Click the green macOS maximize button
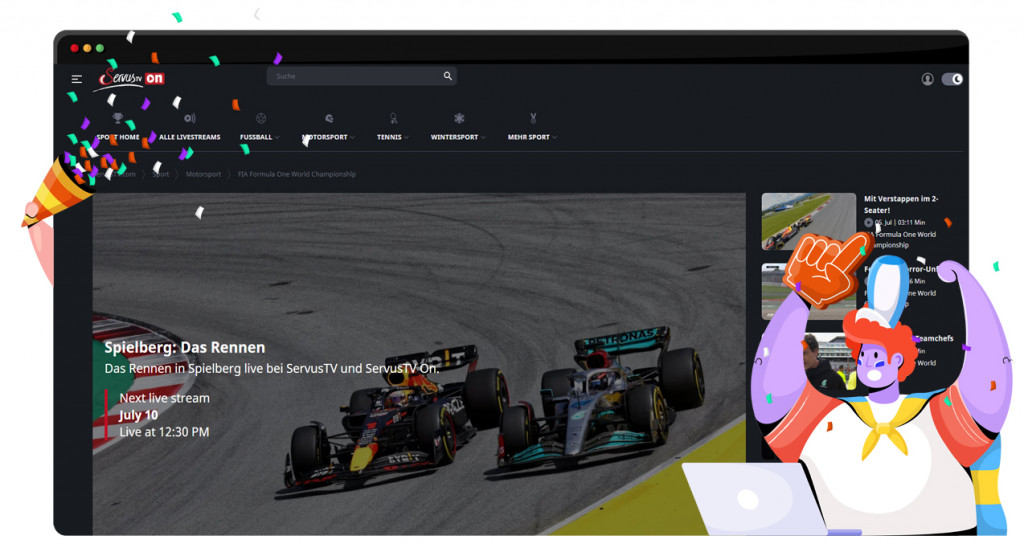 [x=99, y=48]
